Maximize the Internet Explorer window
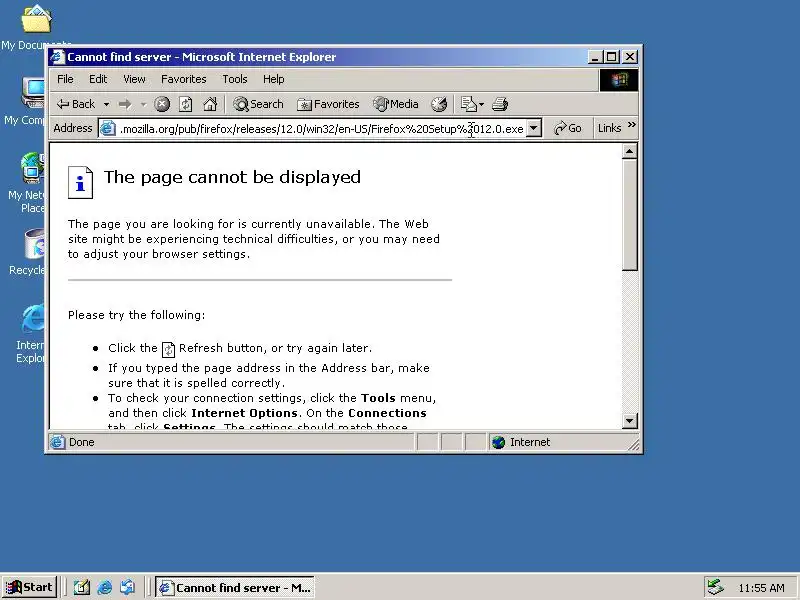Viewport: 800px width, 600px height. [611, 57]
